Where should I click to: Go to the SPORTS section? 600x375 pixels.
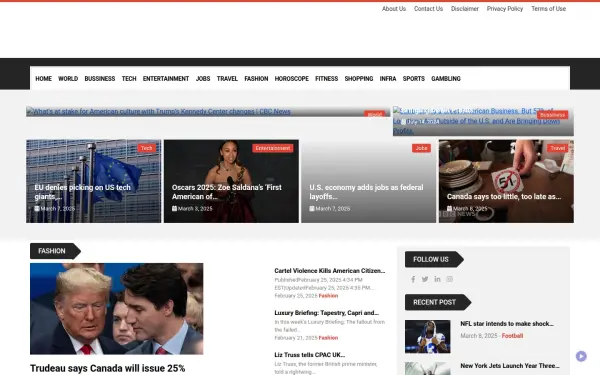click(414, 78)
